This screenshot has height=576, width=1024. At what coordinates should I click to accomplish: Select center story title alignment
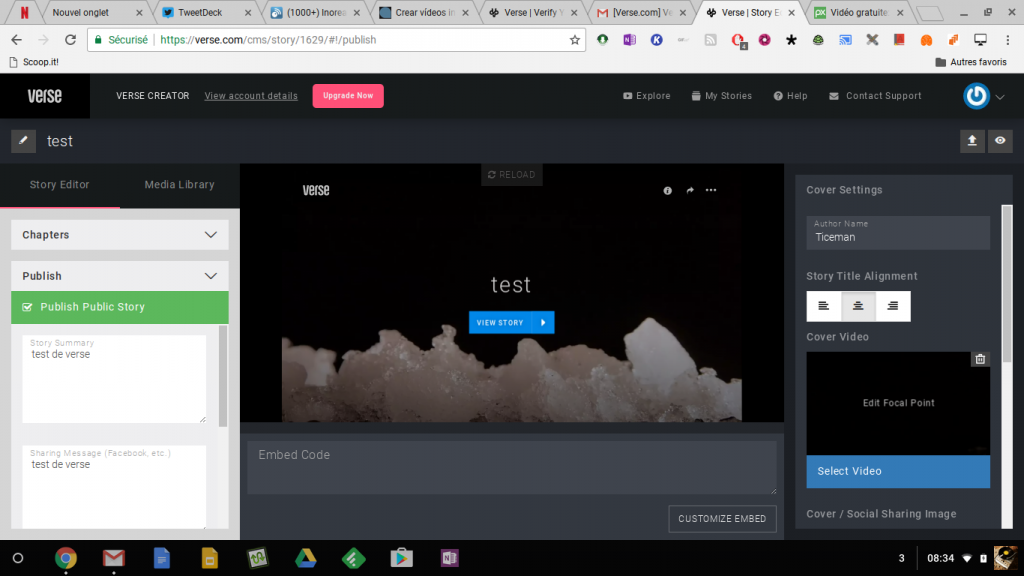tap(858, 306)
